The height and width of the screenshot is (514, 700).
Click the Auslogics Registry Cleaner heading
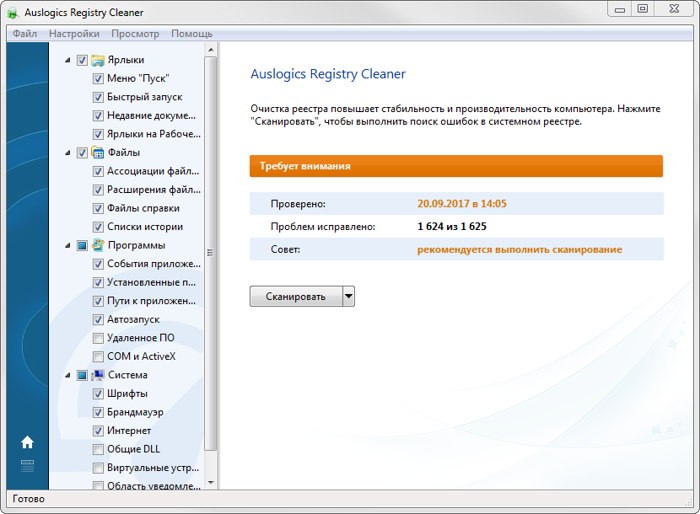coord(328,74)
